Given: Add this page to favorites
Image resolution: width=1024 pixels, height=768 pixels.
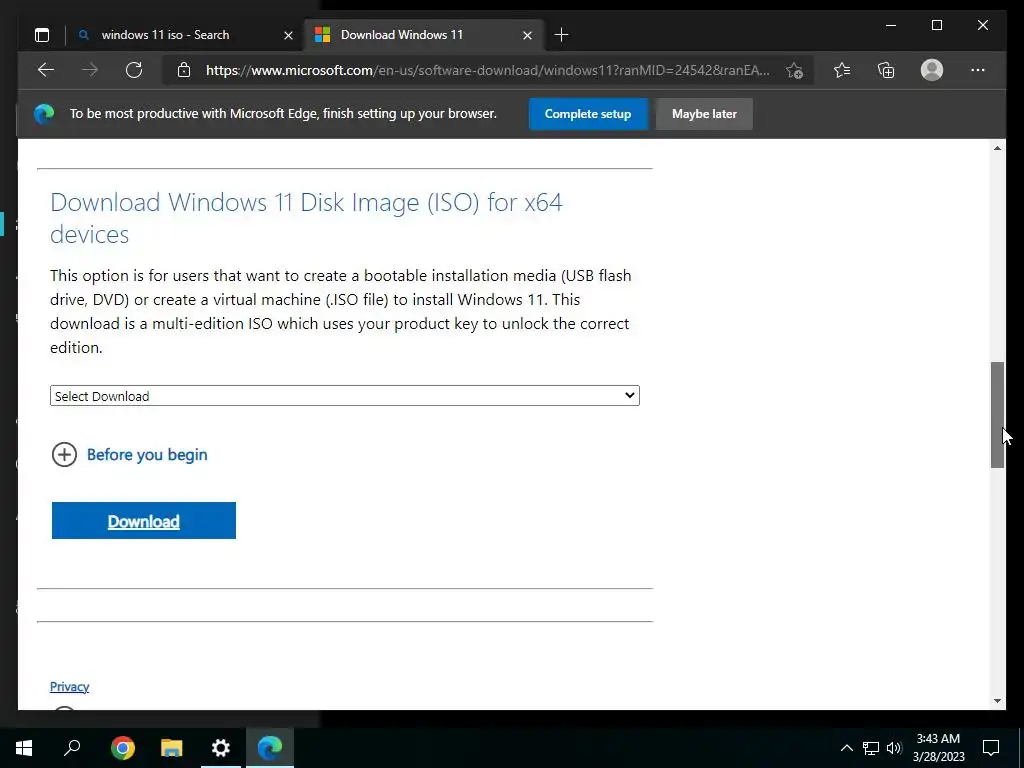Looking at the screenshot, I should (794, 71).
